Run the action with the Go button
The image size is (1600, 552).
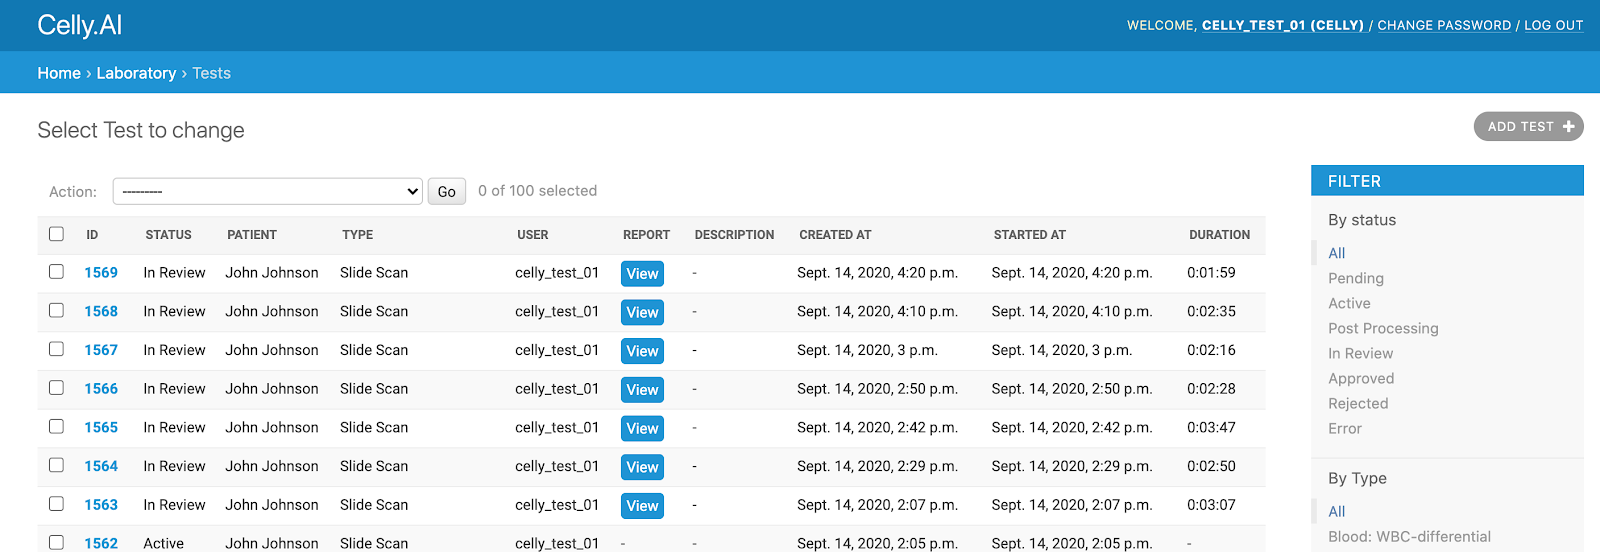coord(447,191)
